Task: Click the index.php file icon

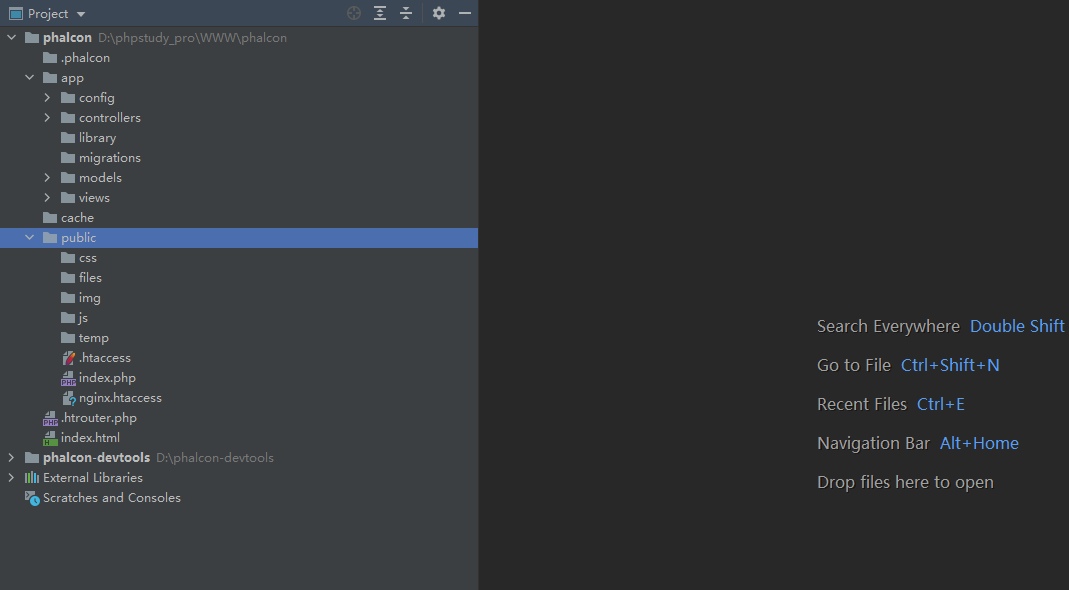Action: pyautogui.click(x=68, y=378)
